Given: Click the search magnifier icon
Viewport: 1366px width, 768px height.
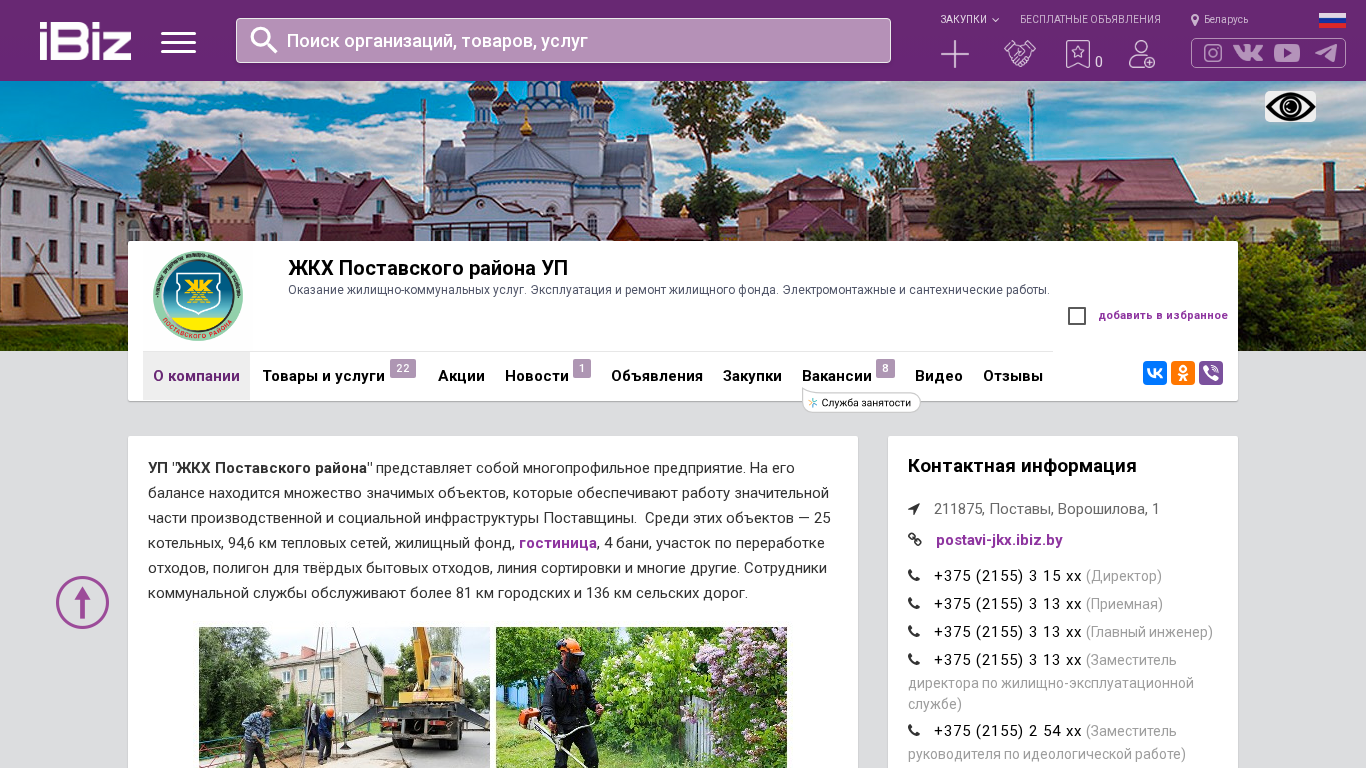Looking at the screenshot, I should coord(264,40).
